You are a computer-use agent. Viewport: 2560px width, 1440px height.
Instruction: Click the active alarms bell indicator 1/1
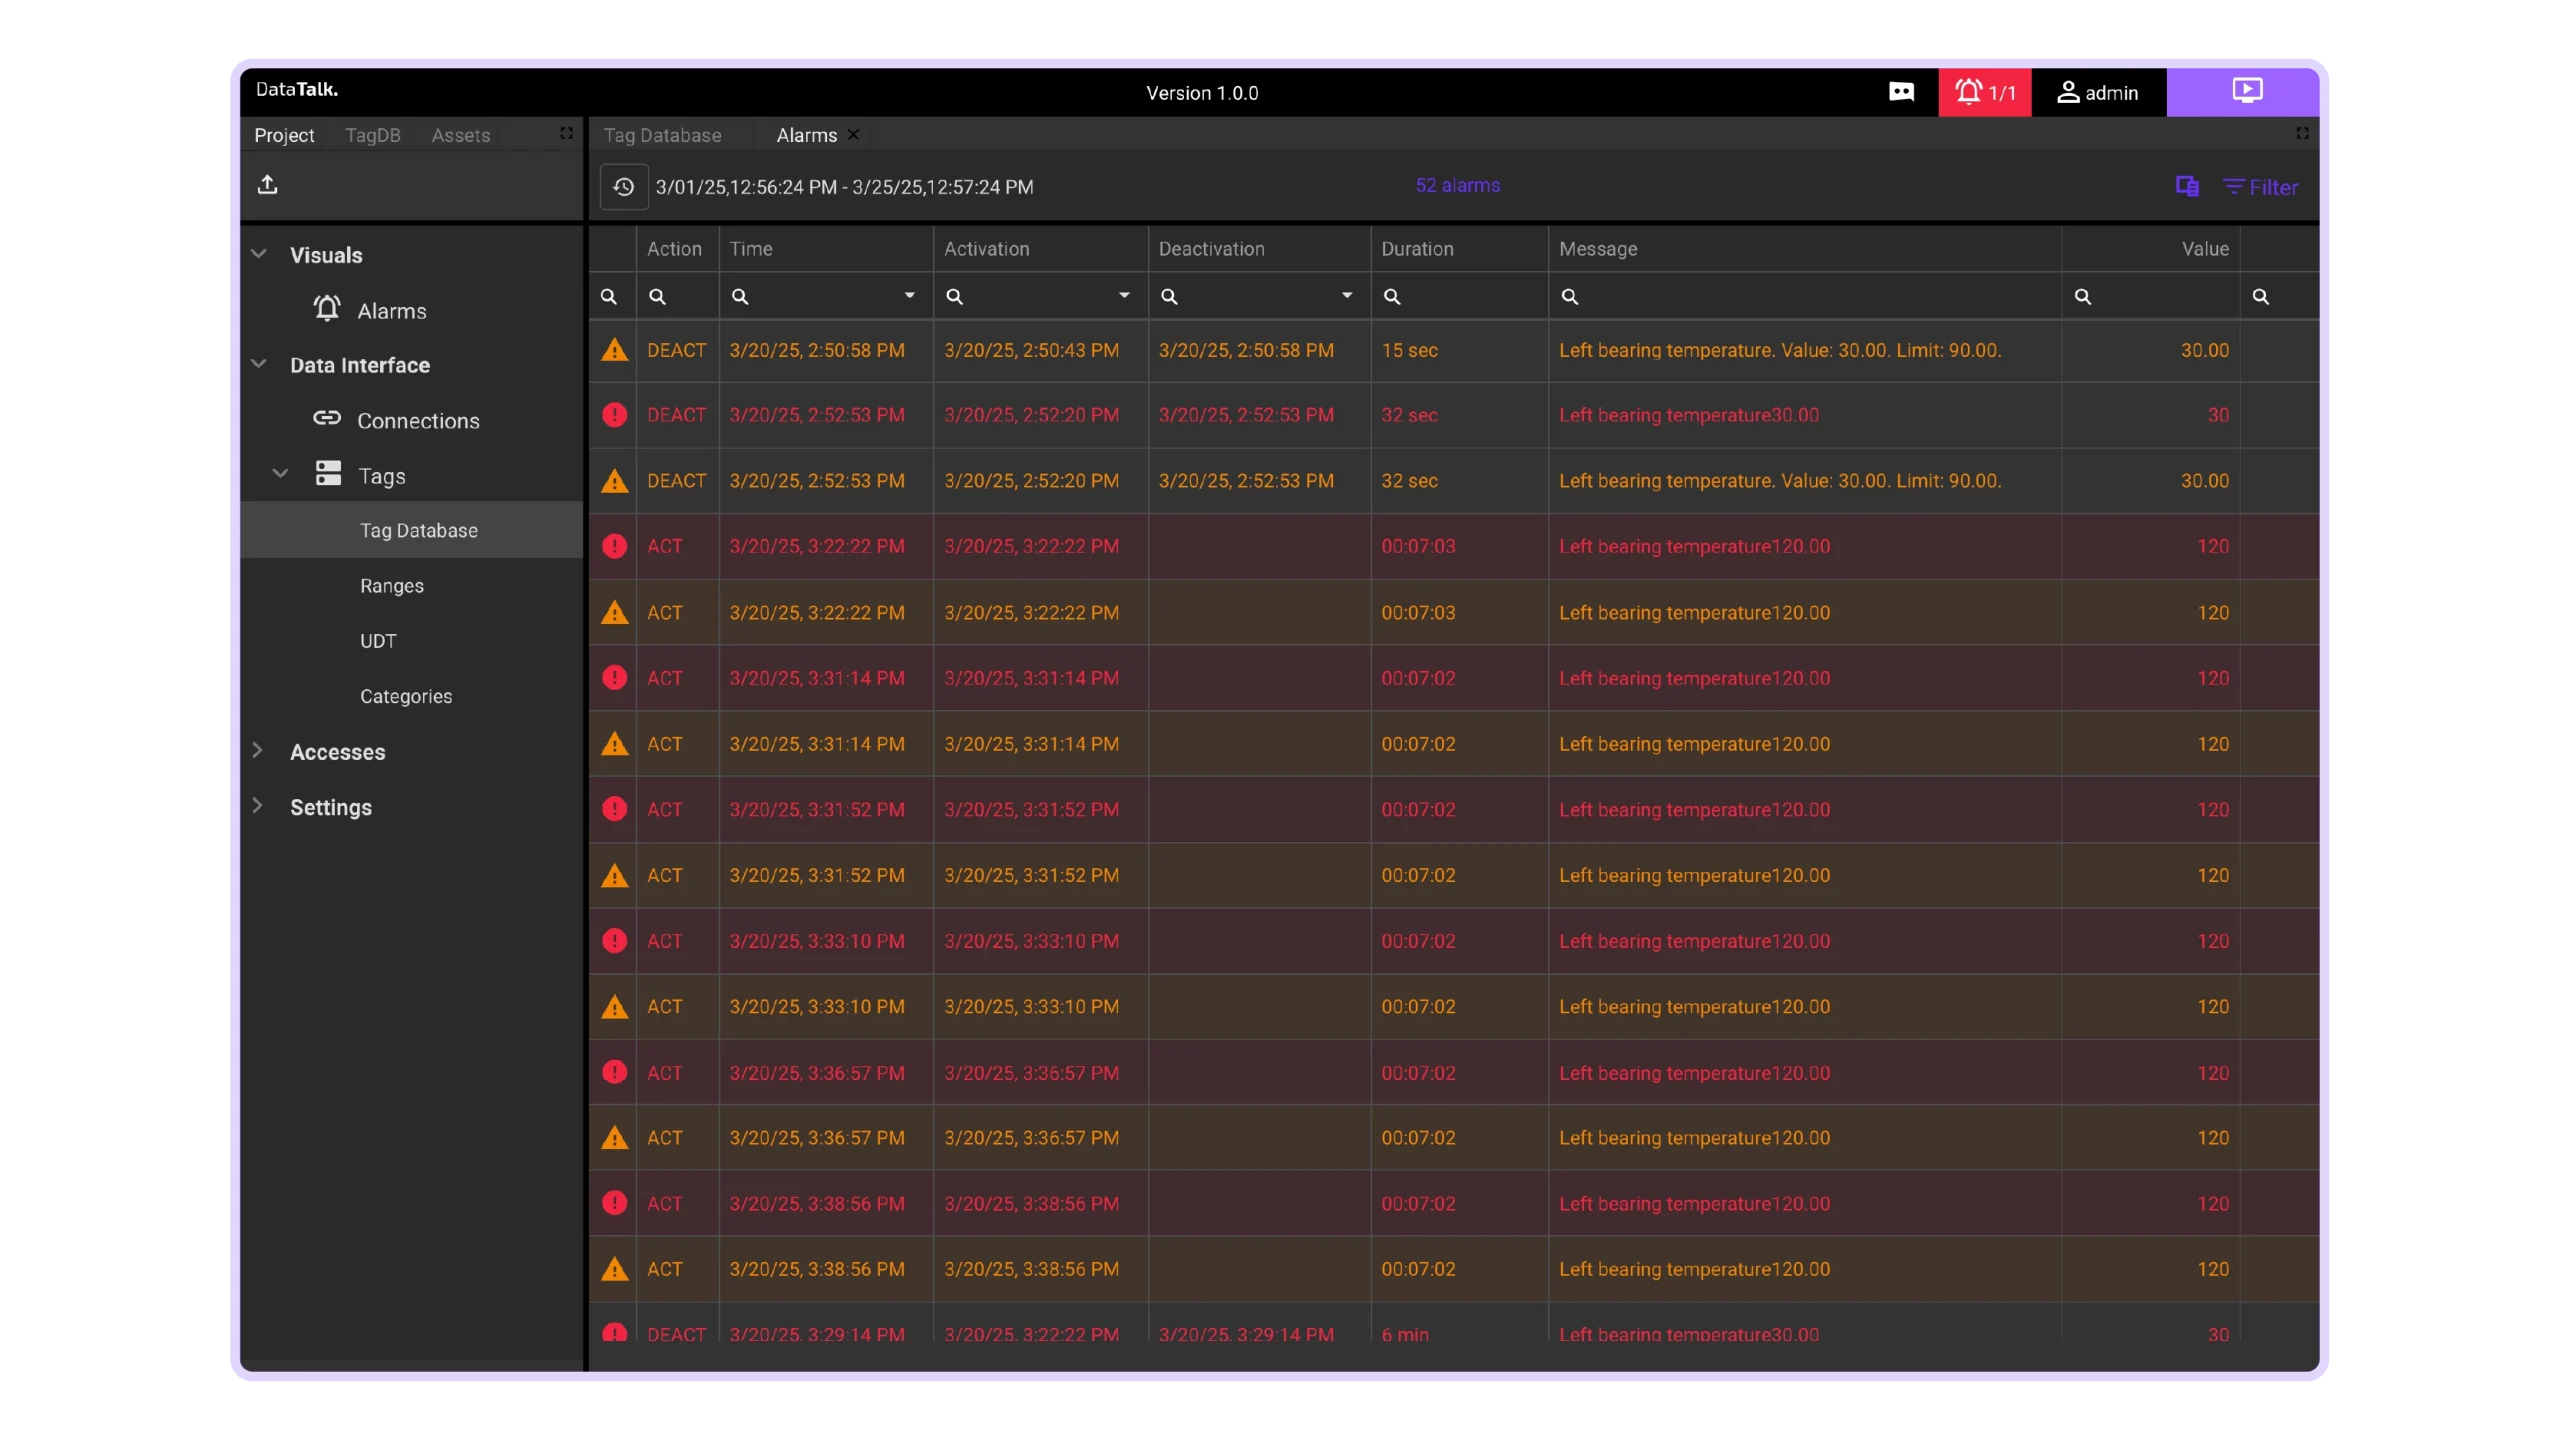1985,92
